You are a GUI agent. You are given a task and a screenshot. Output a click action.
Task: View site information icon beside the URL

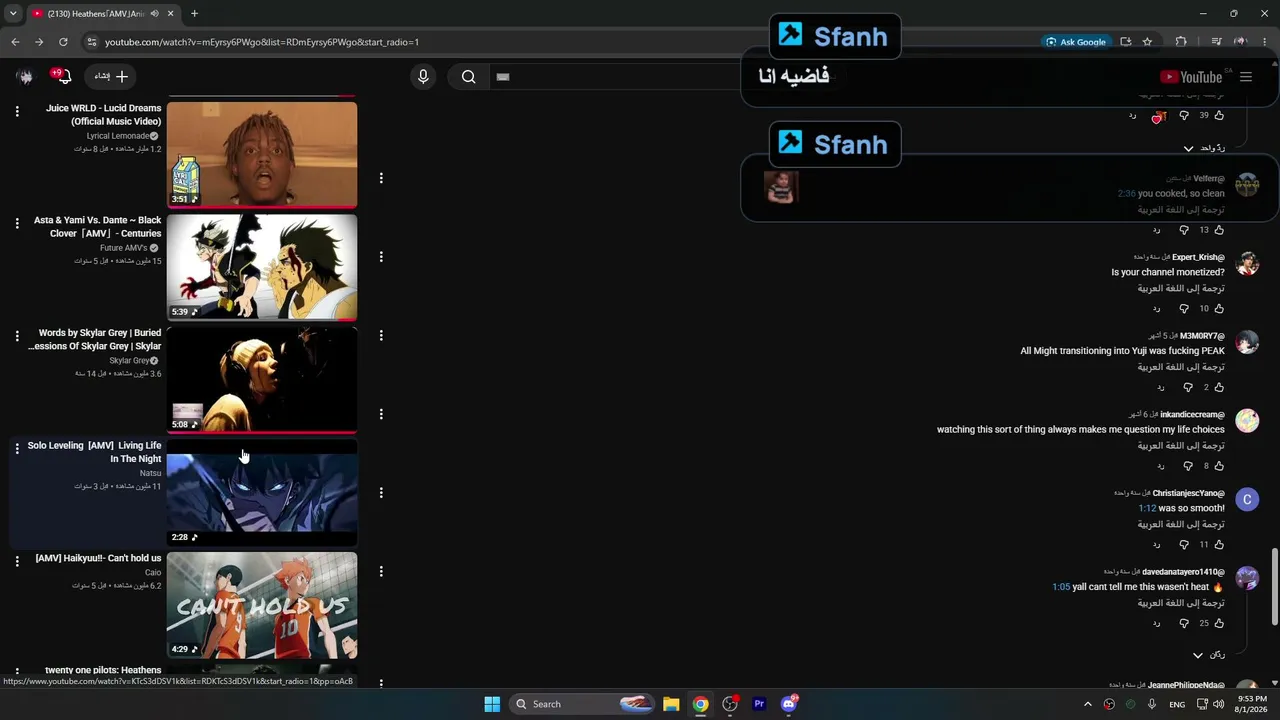tap(91, 42)
